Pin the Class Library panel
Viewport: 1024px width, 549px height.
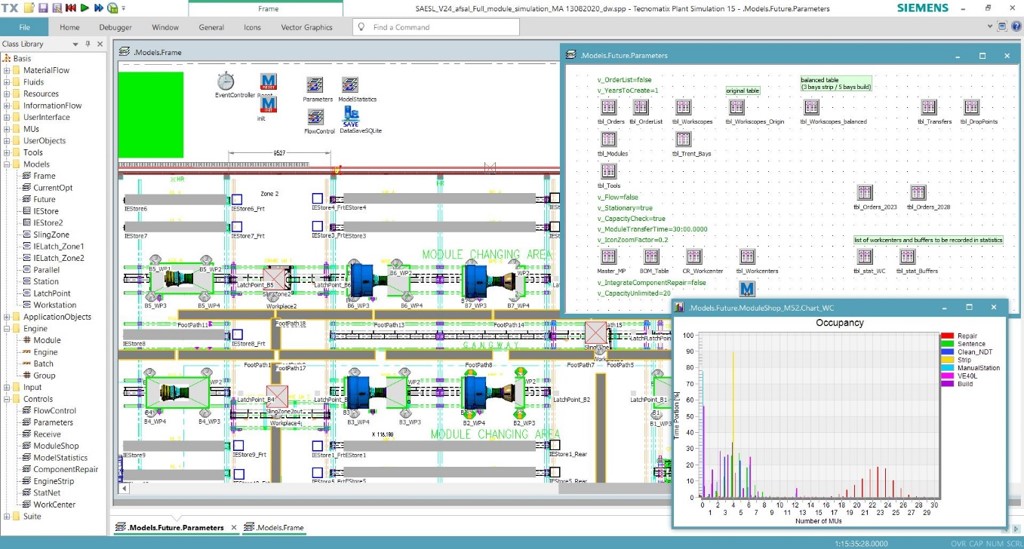(88, 44)
